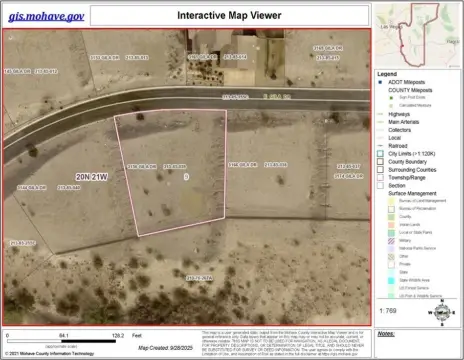Click the Township/Range box symbol
The height and width of the screenshot is (360, 464).
(380, 178)
